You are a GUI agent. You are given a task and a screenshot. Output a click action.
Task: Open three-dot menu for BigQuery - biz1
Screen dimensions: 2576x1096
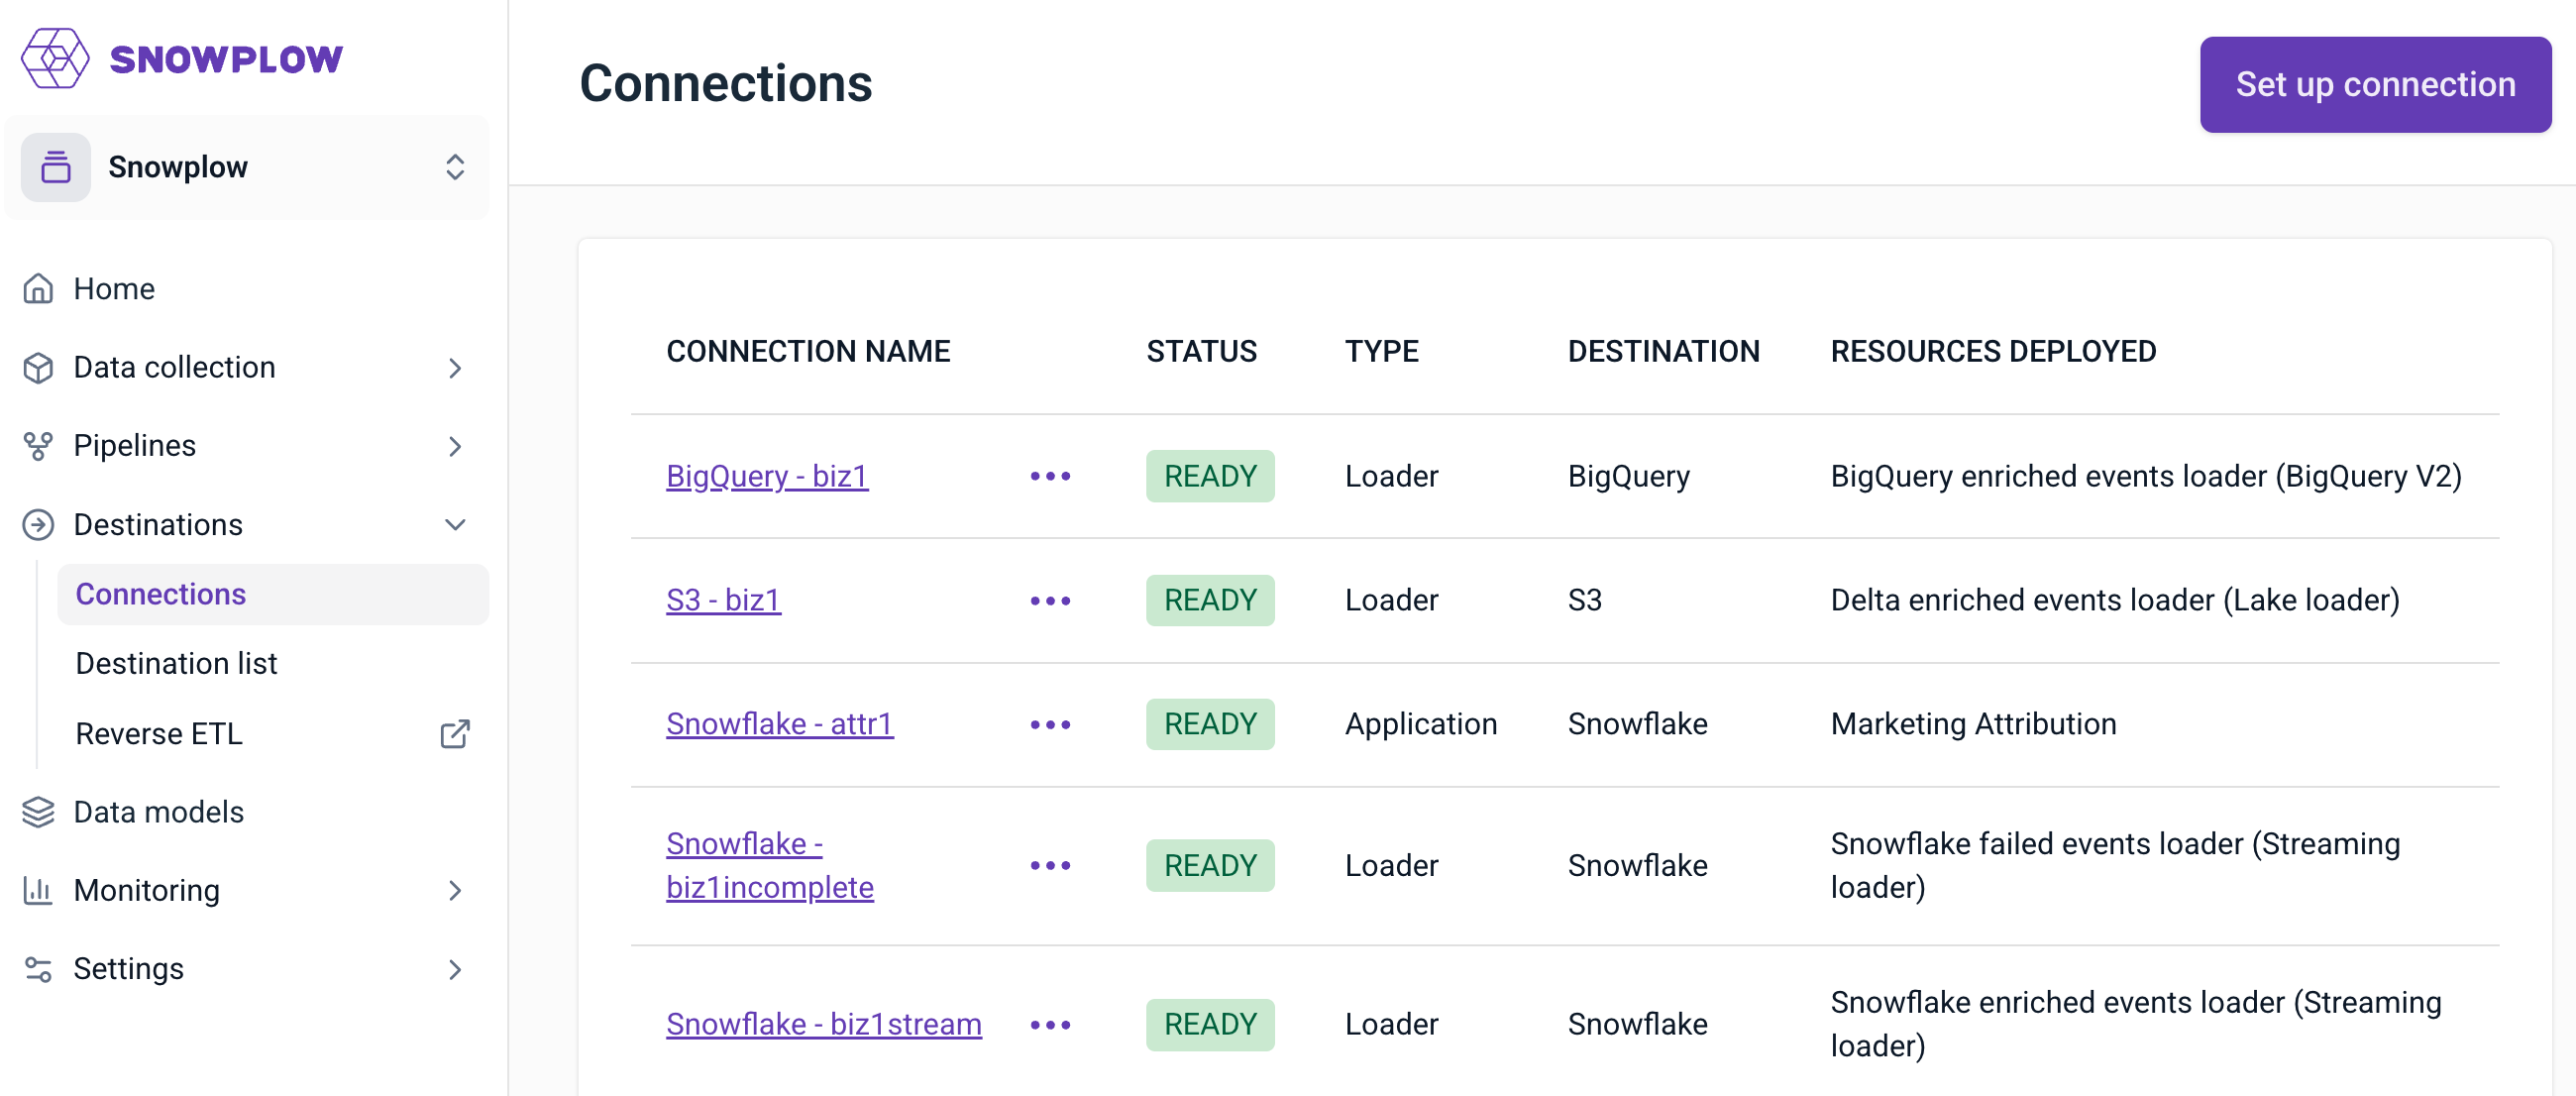tap(1050, 476)
